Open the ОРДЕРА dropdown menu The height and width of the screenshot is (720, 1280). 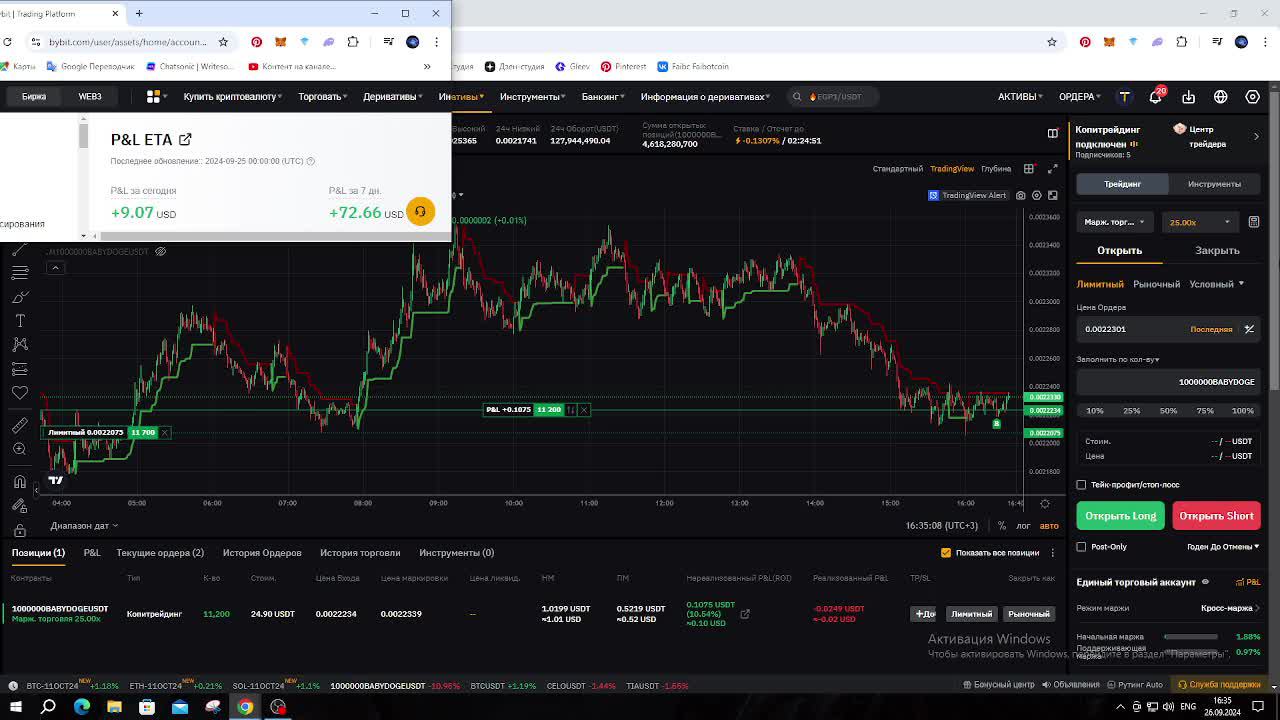tap(1080, 97)
